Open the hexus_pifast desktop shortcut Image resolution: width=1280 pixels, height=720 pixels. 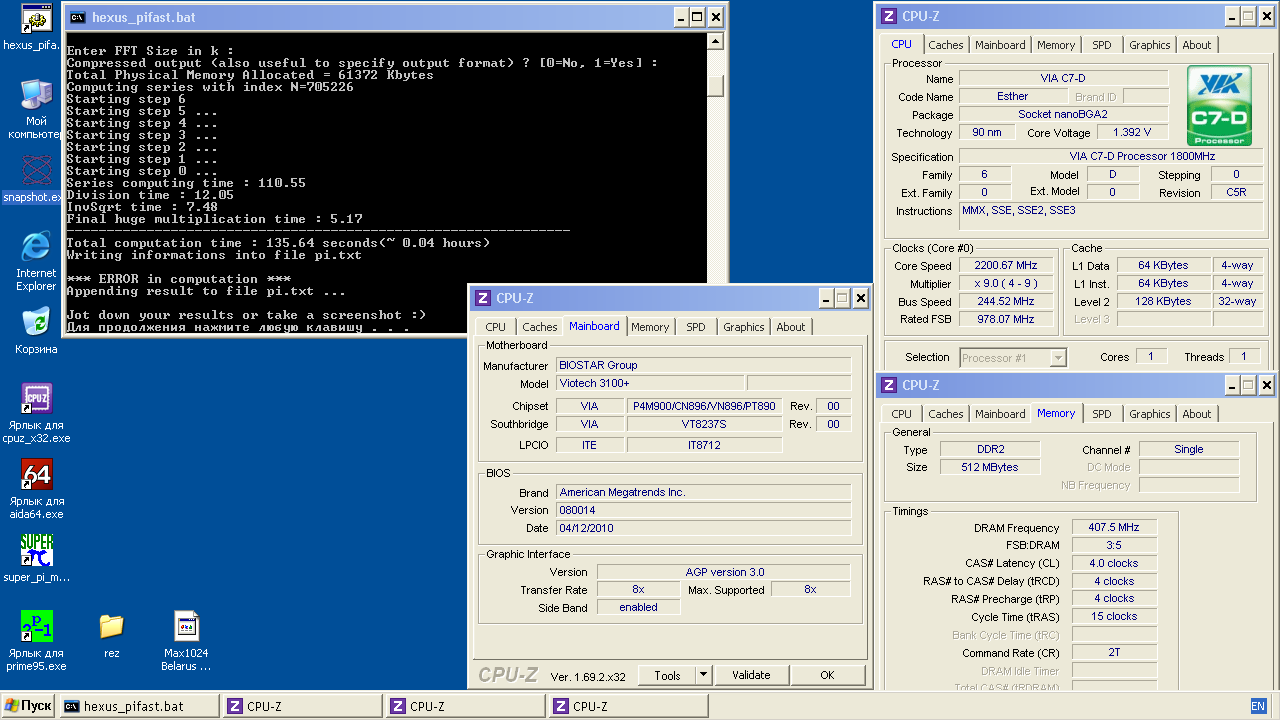click(37, 19)
